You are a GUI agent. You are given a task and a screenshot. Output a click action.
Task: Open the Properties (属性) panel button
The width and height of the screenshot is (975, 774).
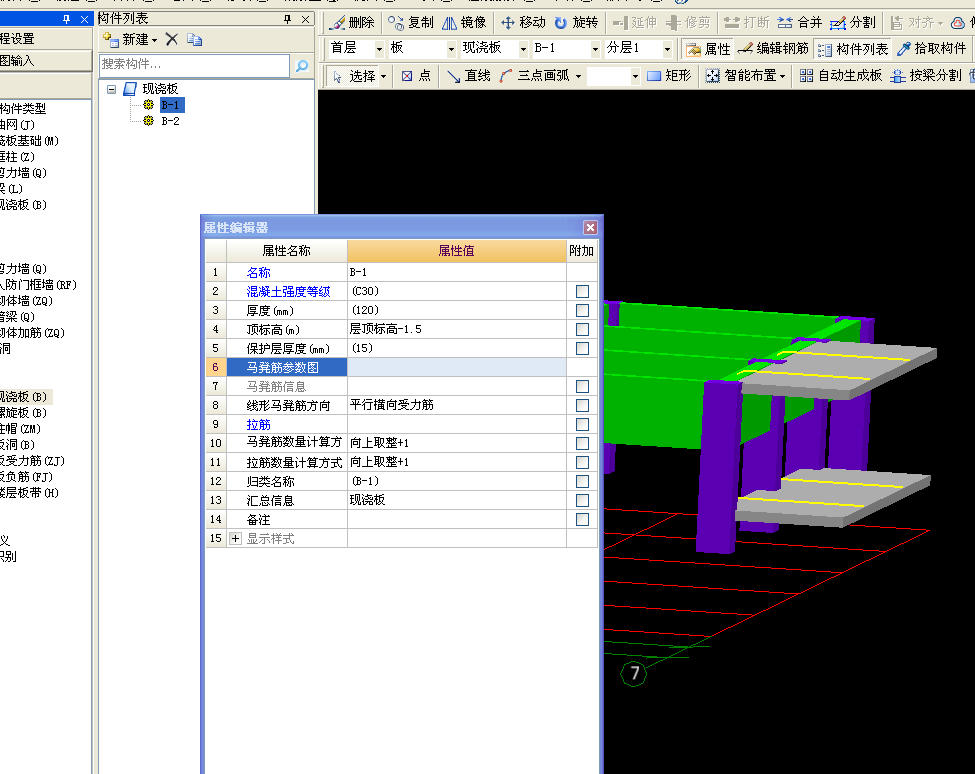(x=708, y=49)
